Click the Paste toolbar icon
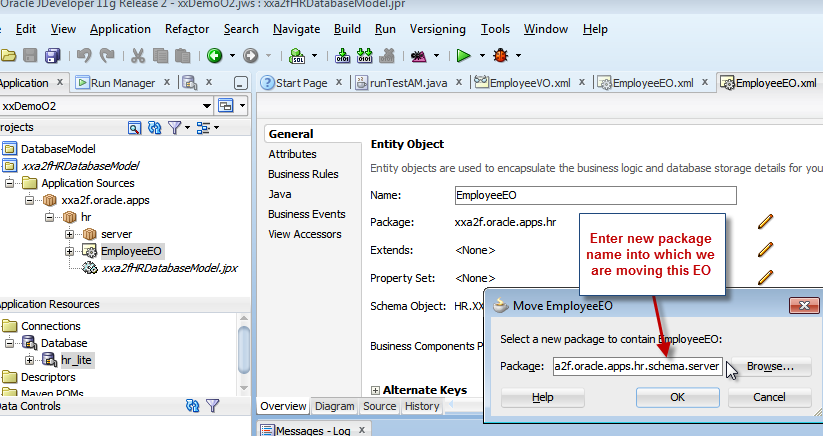The image size is (823, 436). click(x=182, y=55)
